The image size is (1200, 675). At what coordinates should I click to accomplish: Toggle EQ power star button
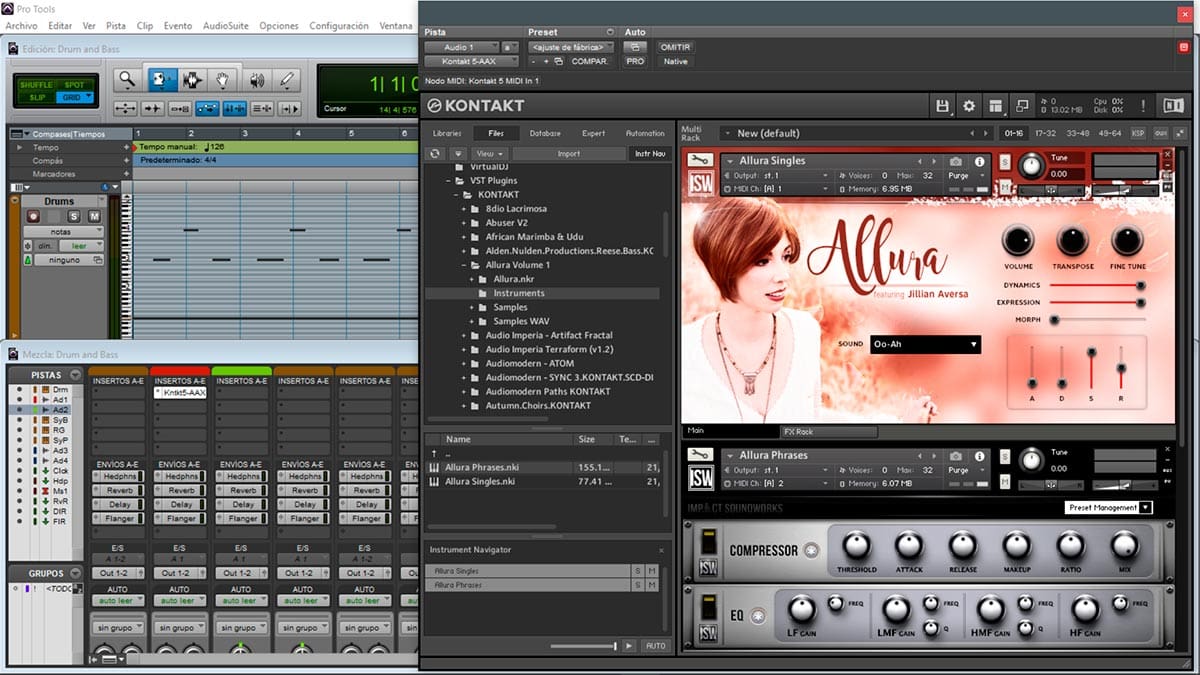coord(759,615)
